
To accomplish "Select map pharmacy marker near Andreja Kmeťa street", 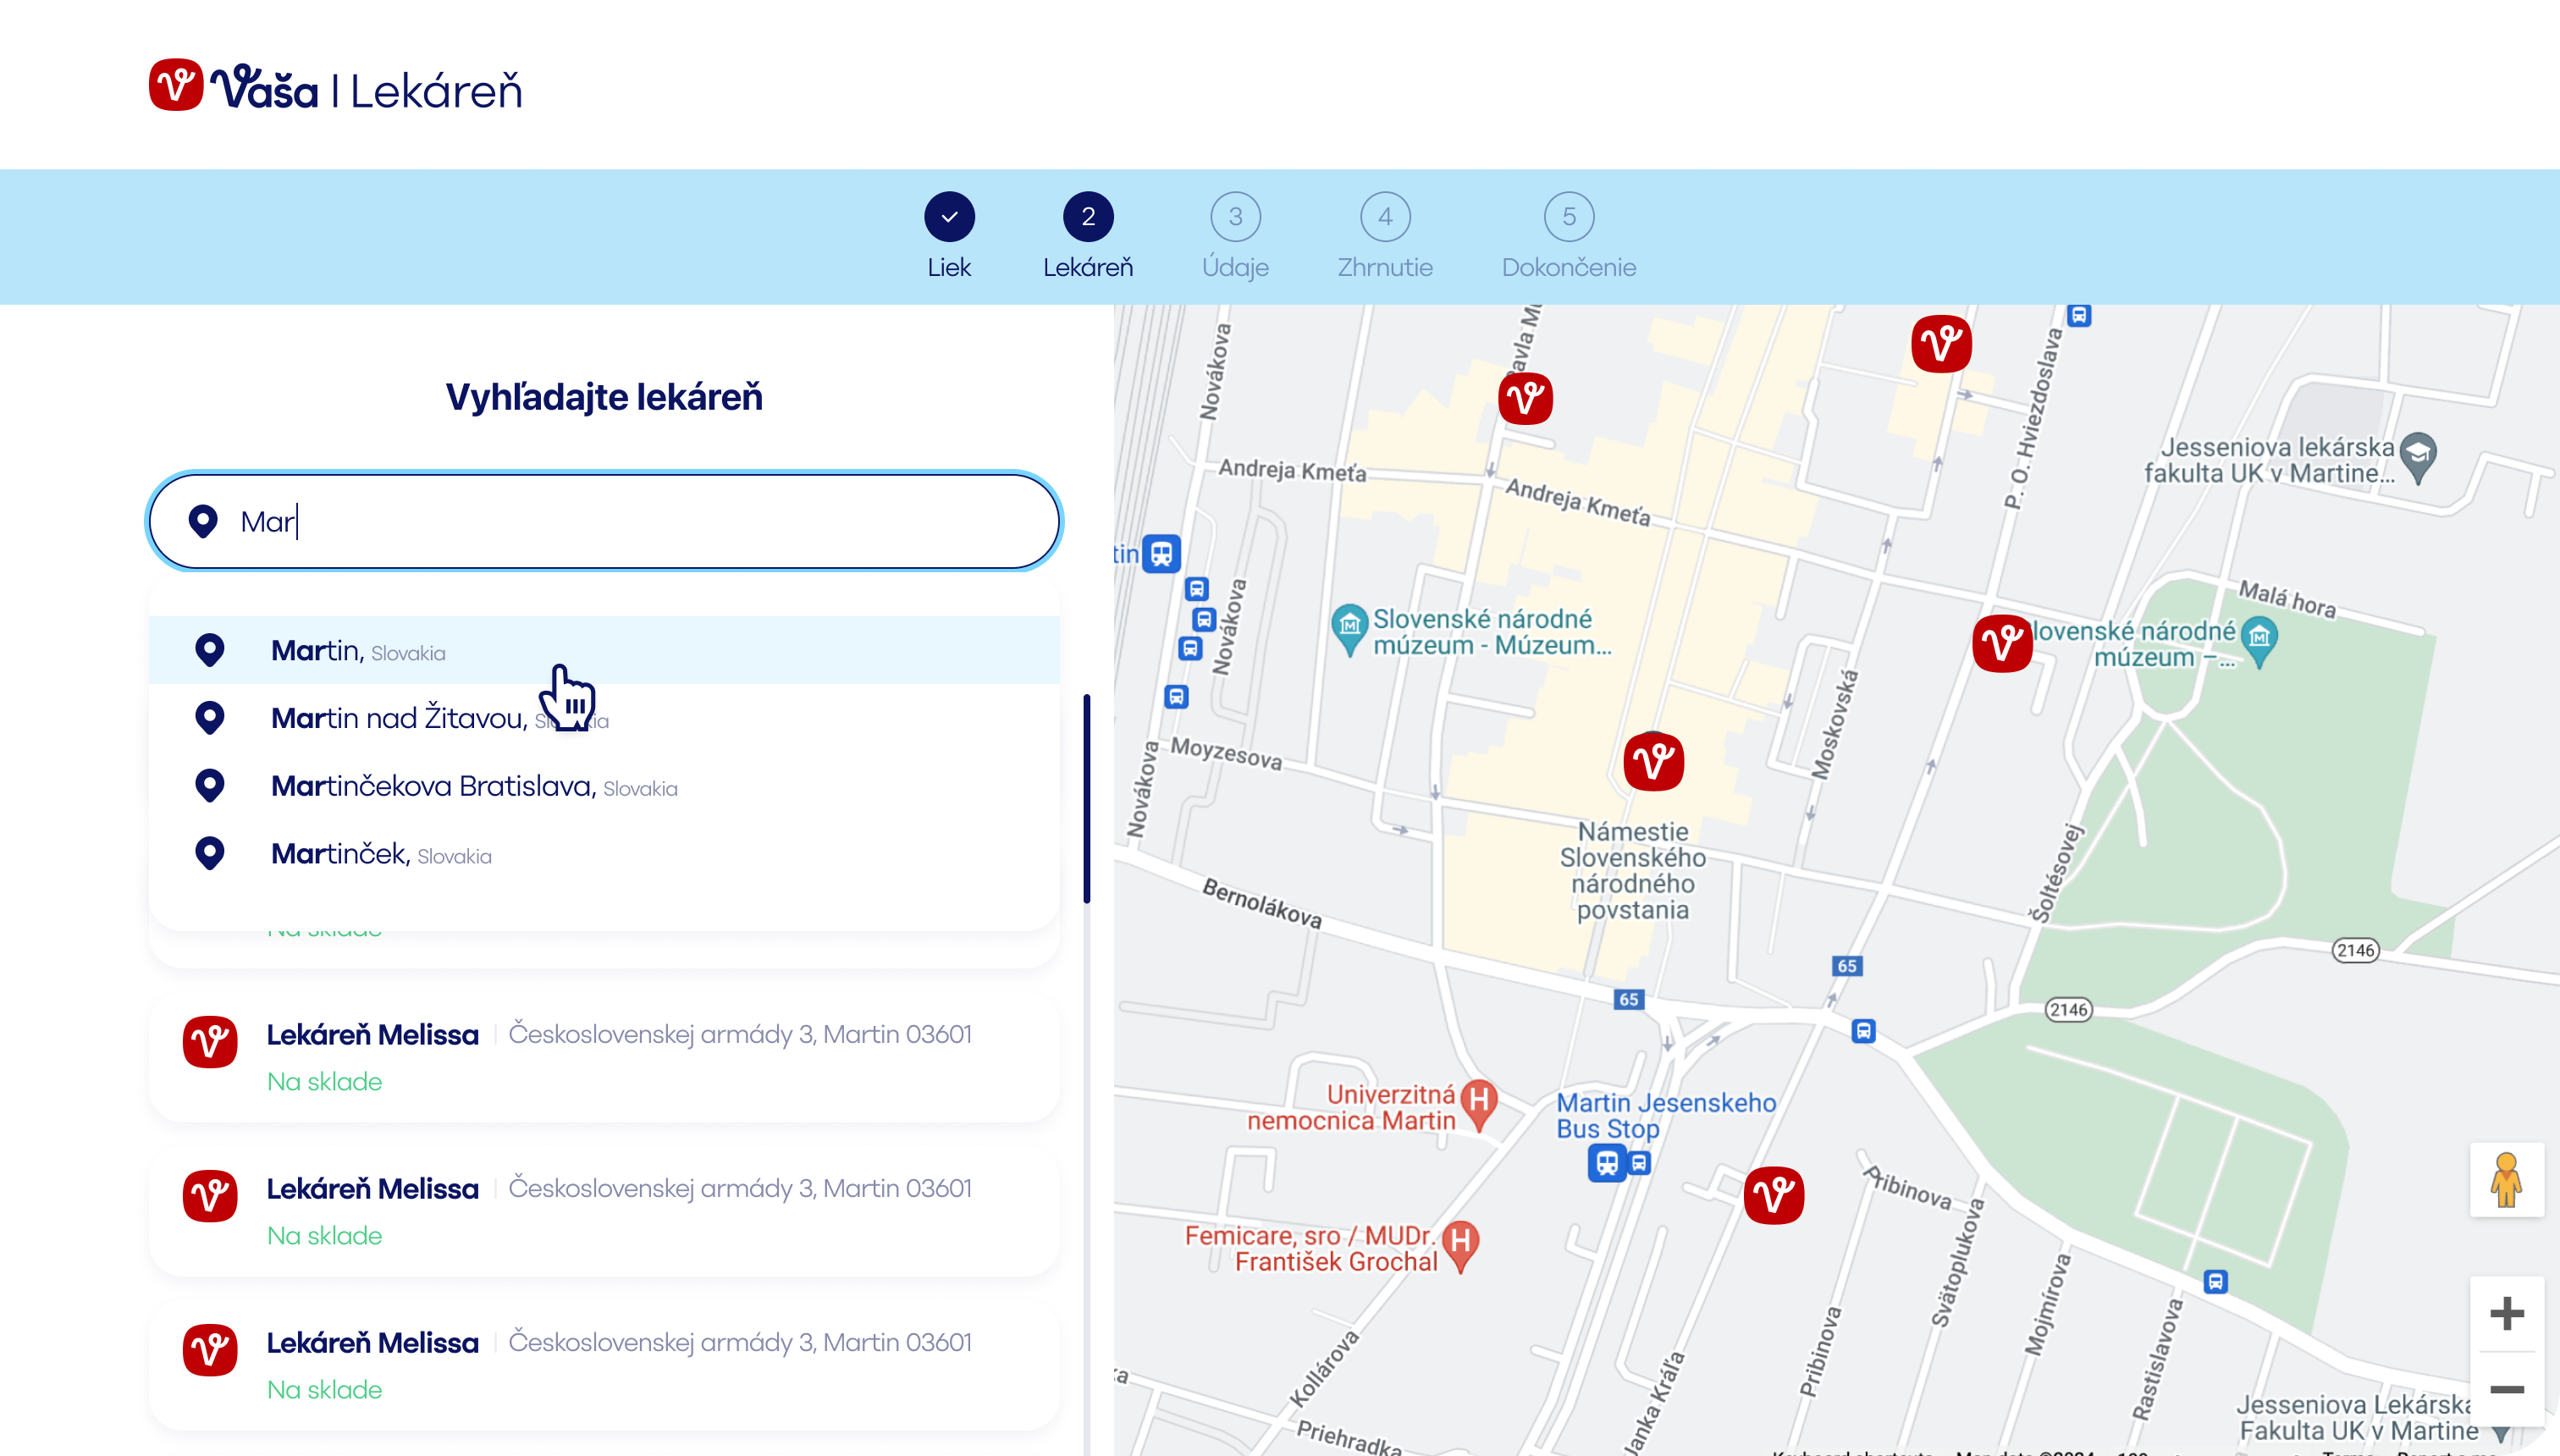I will click(1526, 399).
